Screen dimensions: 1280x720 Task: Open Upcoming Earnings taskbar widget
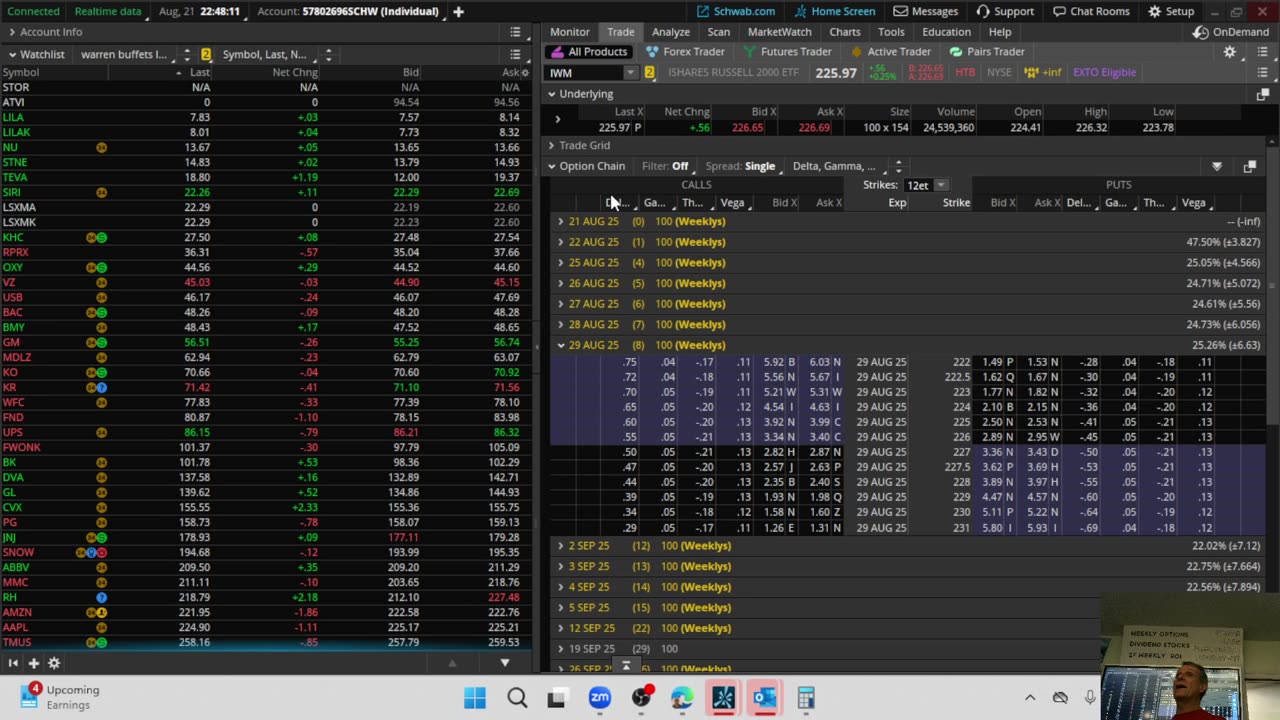click(x=62, y=697)
